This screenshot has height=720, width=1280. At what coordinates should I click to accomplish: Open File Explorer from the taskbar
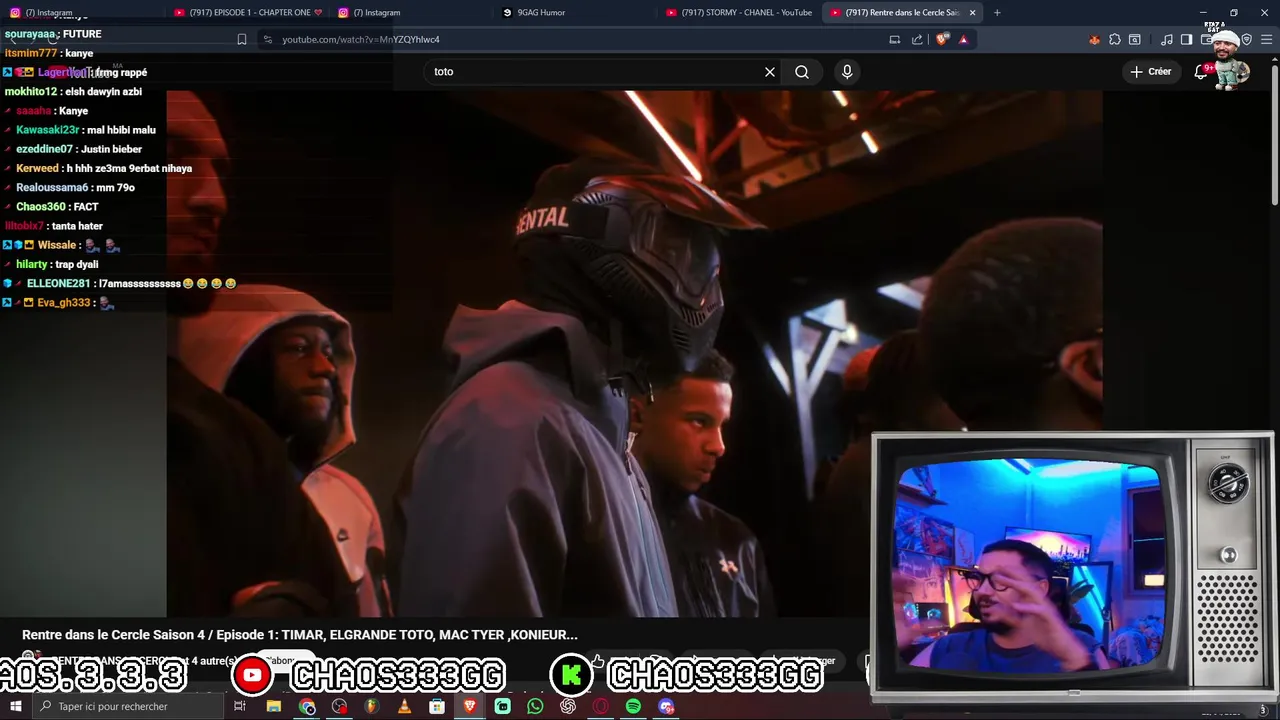[x=274, y=707]
